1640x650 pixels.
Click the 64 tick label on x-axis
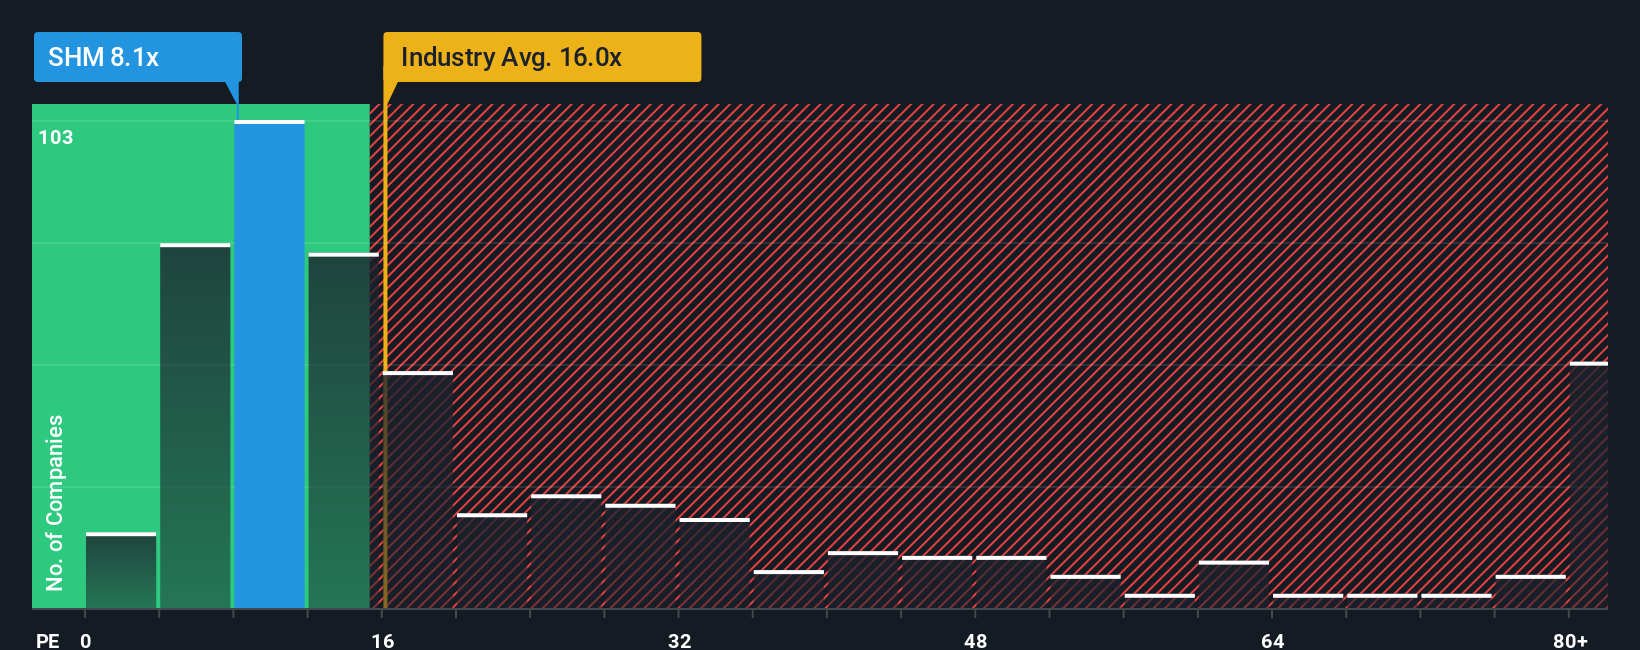1272,640
